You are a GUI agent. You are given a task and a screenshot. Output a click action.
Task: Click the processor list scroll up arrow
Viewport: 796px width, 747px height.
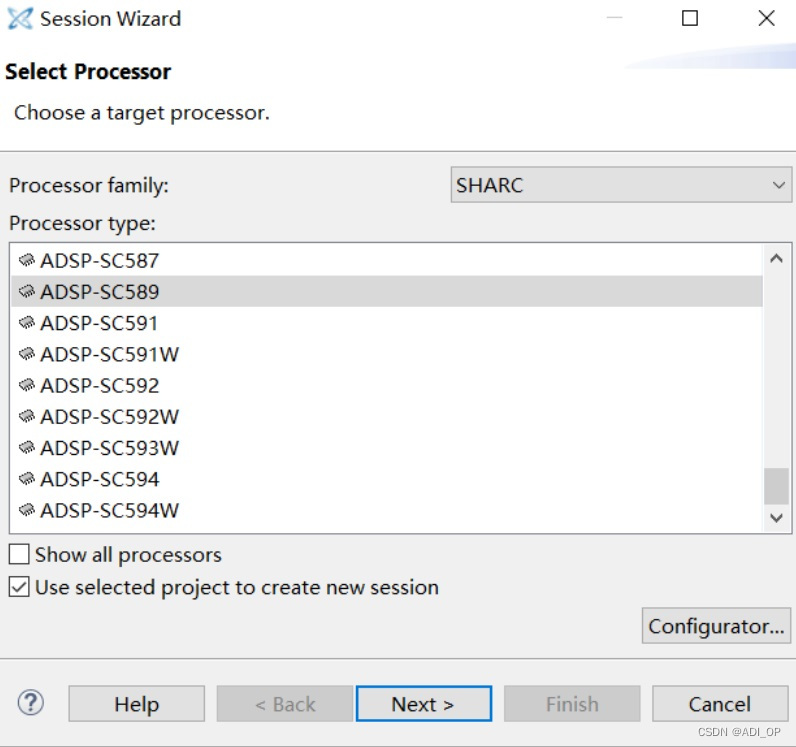point(776,258)
